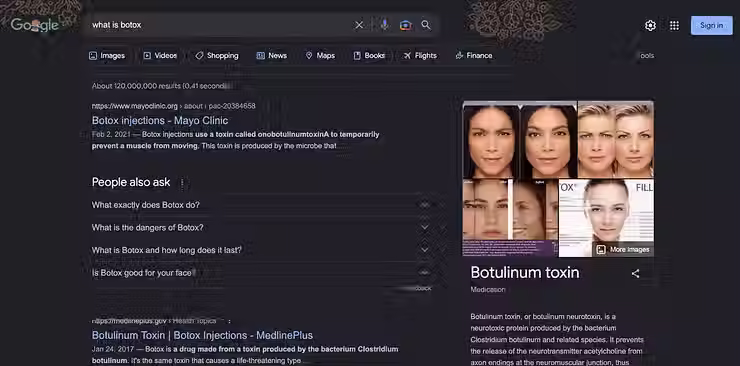The image size is (740, 366).
Task: Submit search with the magnifier icon
Action: (x=426, y=25)
